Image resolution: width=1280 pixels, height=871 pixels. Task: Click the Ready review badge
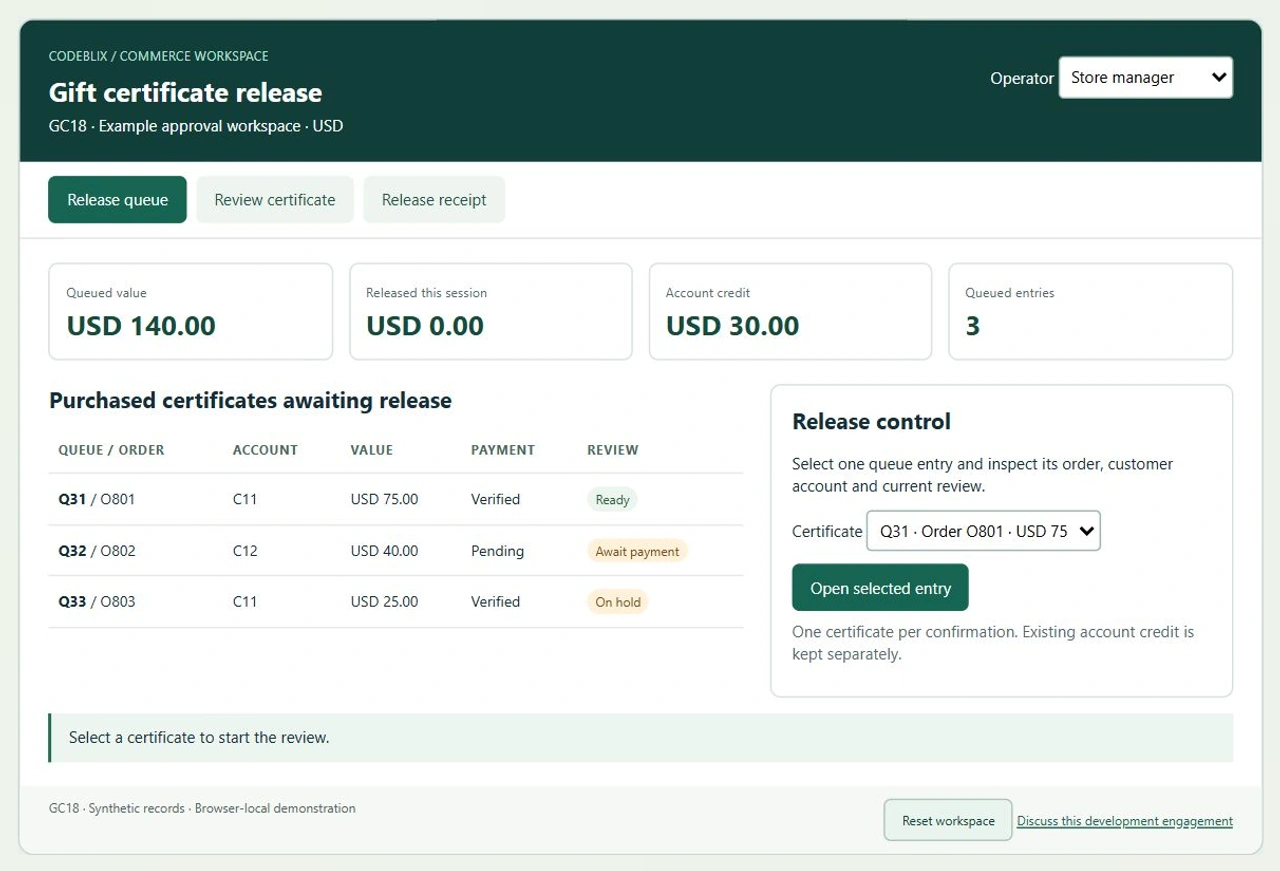click(612, 500)
